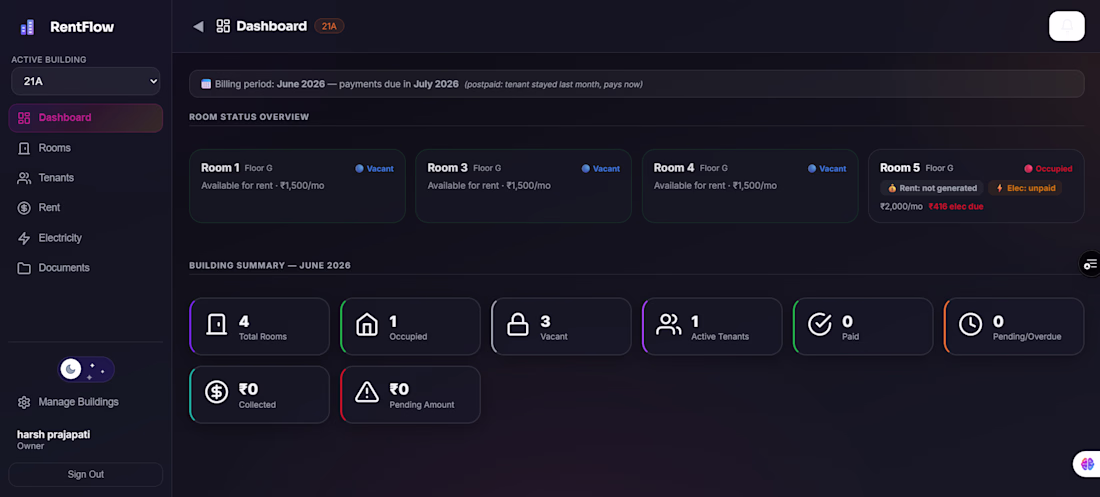1100x497 pixels.
Task: Open the settings sliders icon on right edge
Action: pos(1089,264)
